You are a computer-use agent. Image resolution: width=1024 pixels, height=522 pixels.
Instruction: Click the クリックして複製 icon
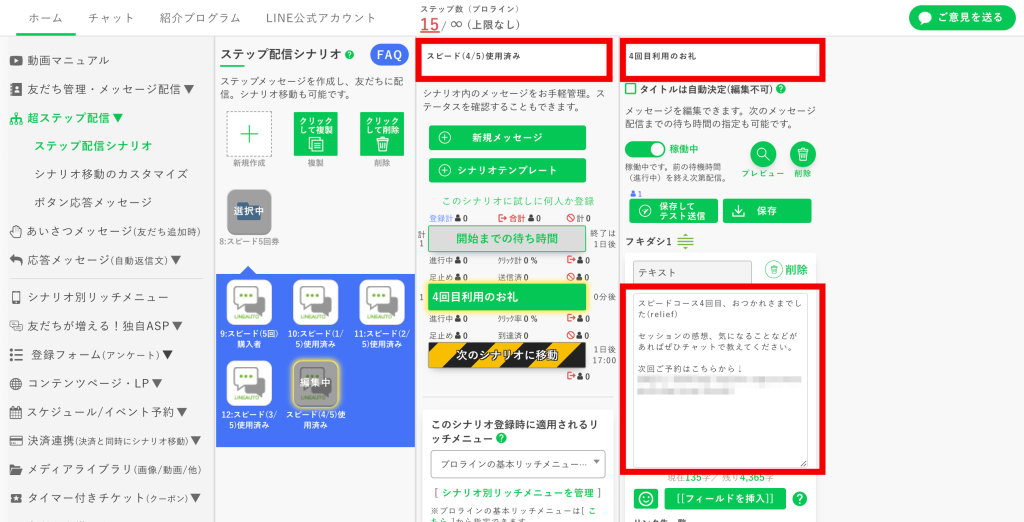point(315,134)
